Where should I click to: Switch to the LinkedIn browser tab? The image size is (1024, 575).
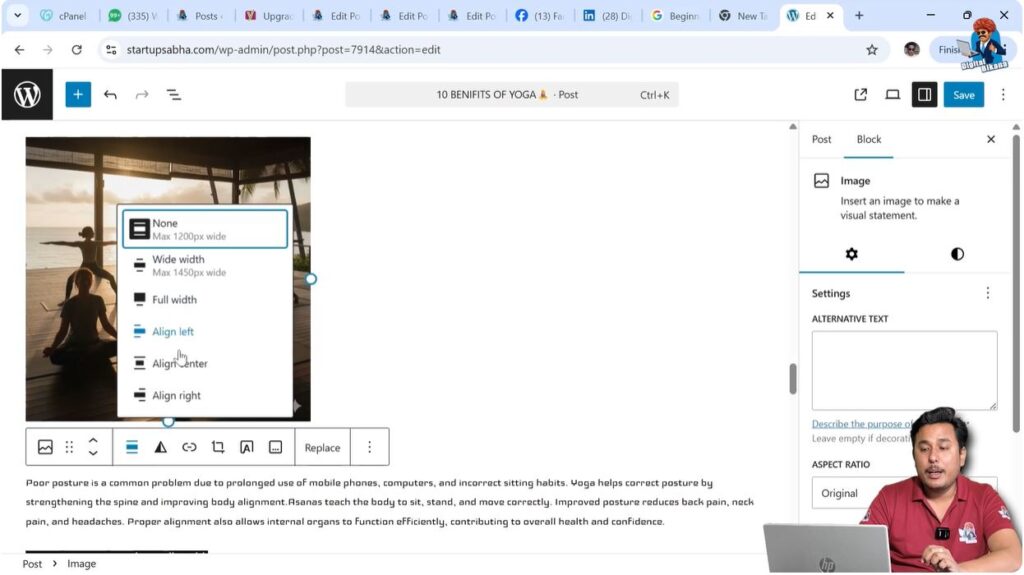608,16
